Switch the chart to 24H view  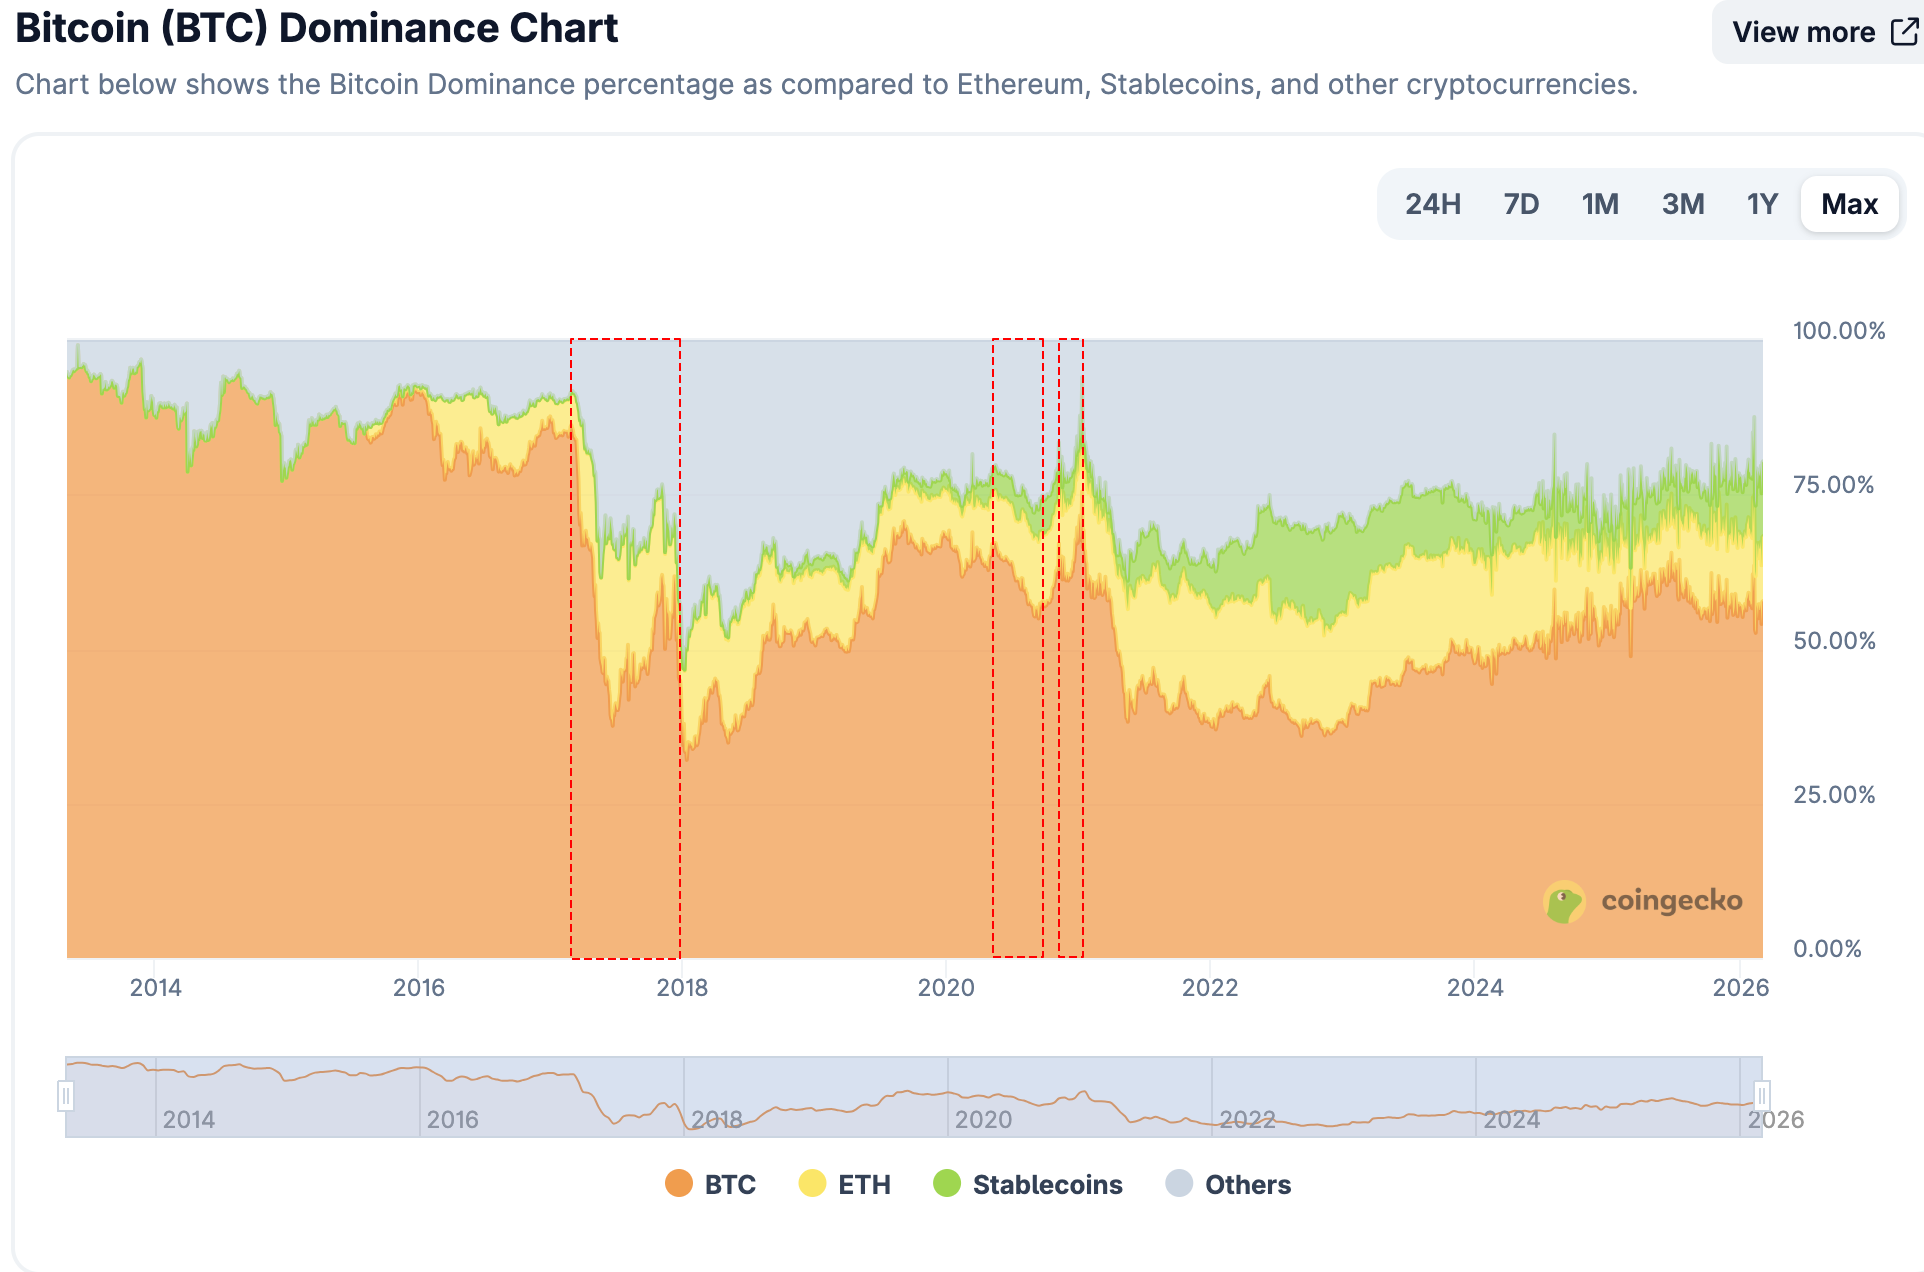(x=1433, y=204)
